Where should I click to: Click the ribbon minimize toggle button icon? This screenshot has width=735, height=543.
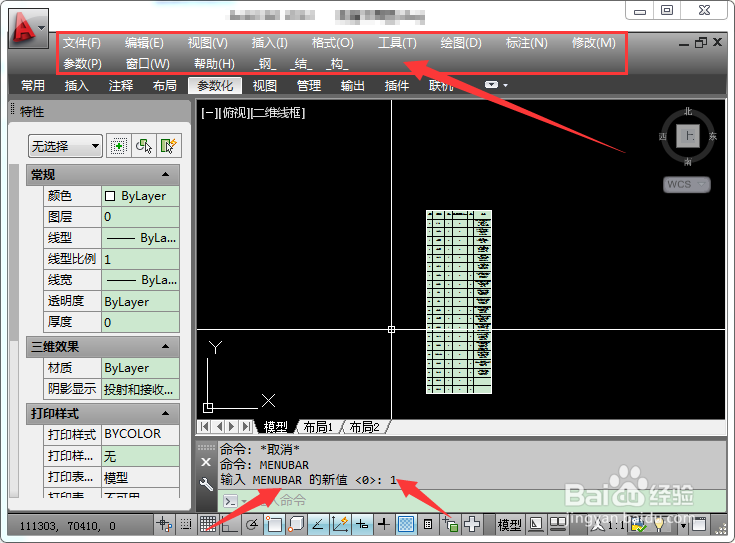(x=491, y=85)
